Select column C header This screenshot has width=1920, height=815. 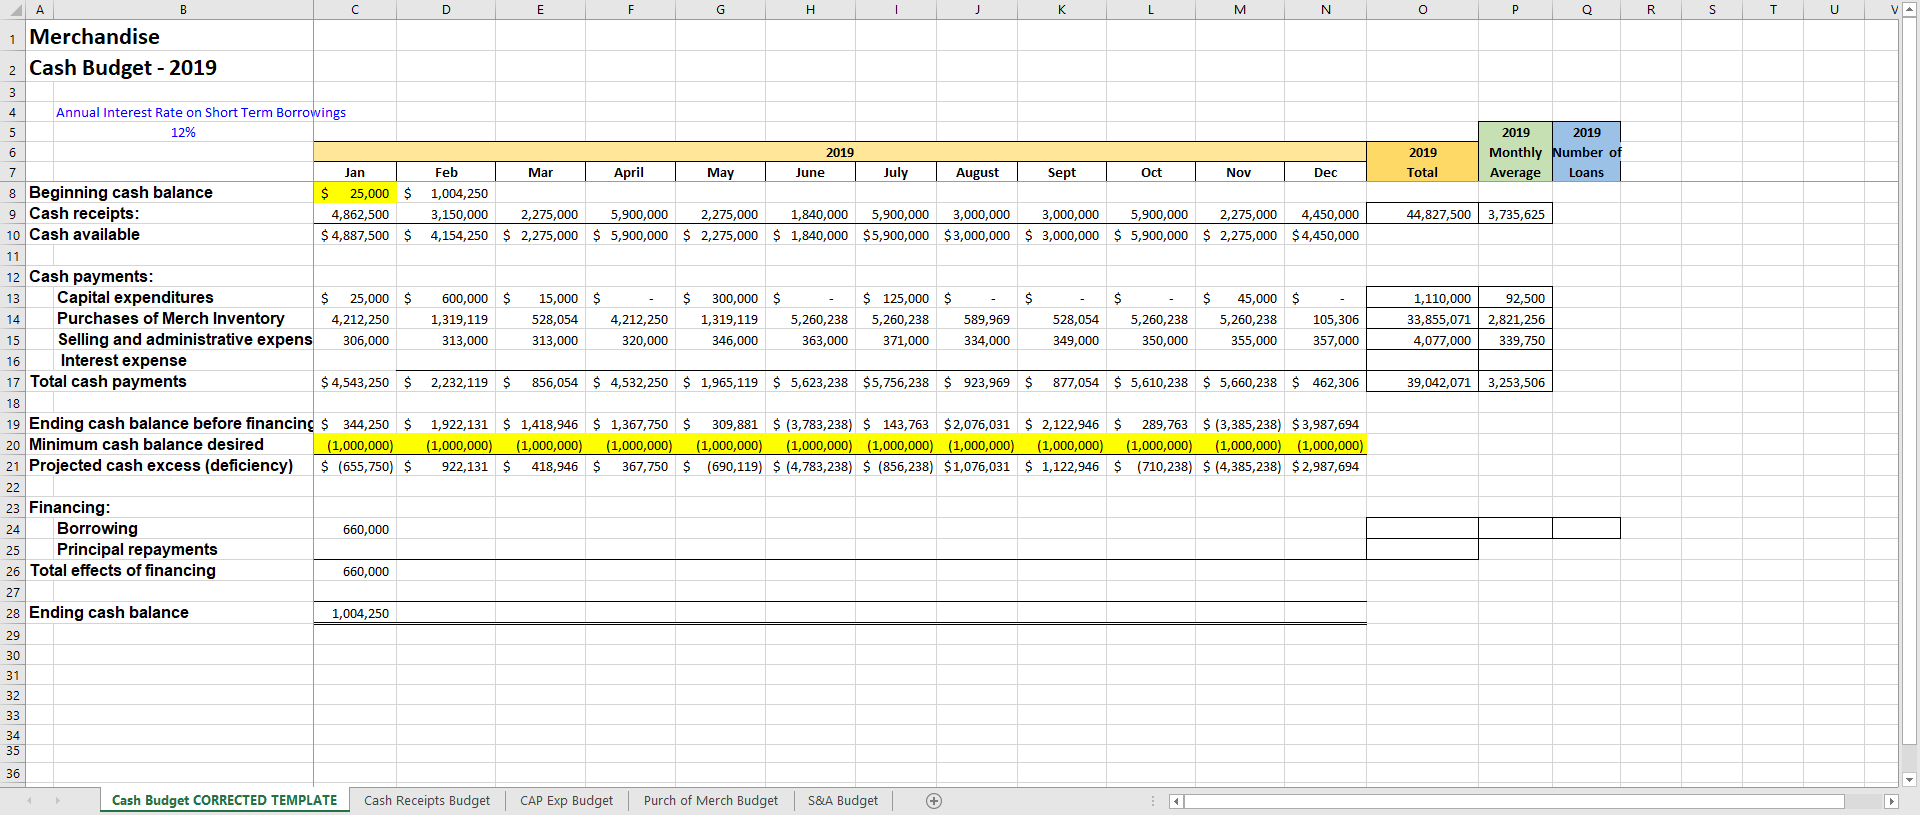[355, 9]
